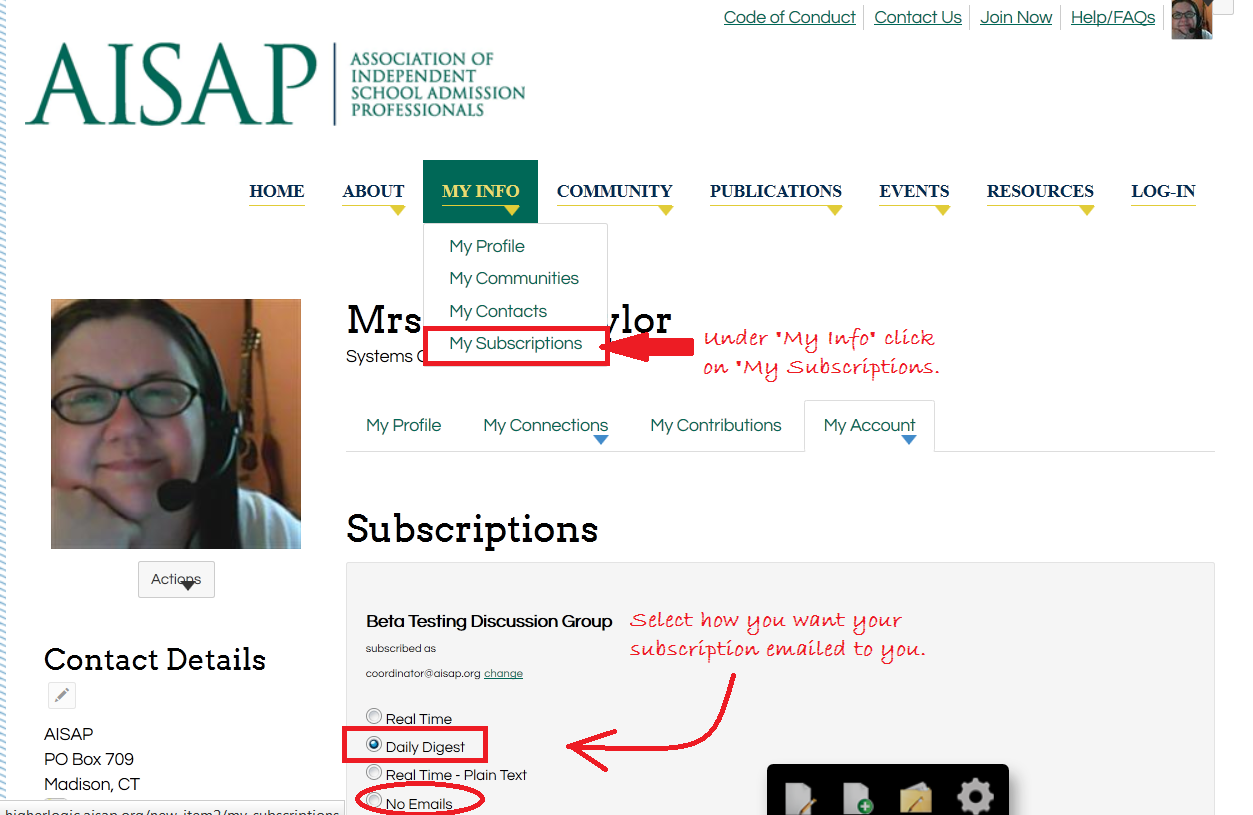The width and height of the screenshot is (1253, 815).
Task: Open the Code of Conduct link
Action: pos(789,17)
